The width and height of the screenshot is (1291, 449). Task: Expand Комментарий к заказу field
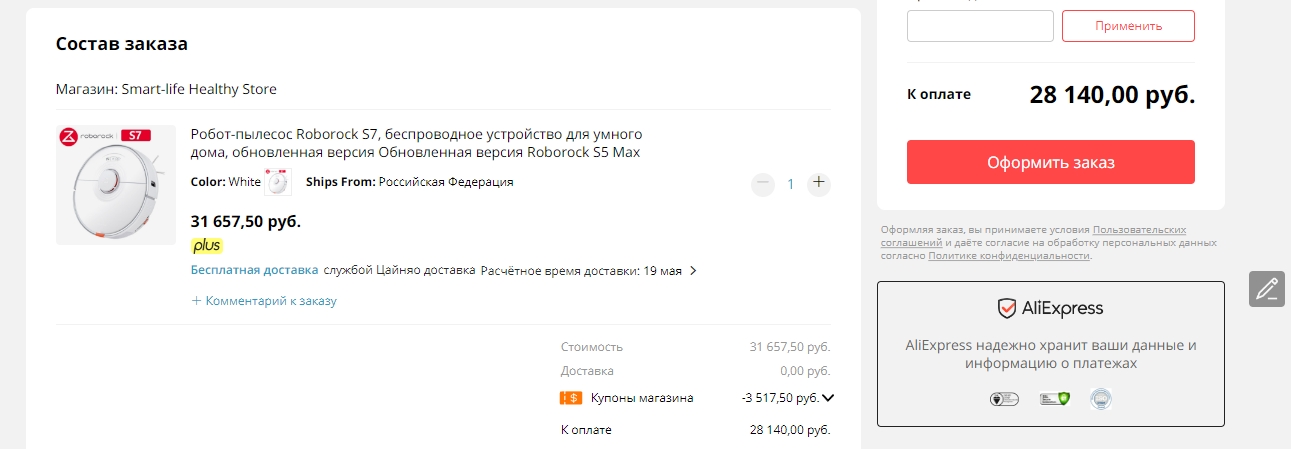(264, 301)
